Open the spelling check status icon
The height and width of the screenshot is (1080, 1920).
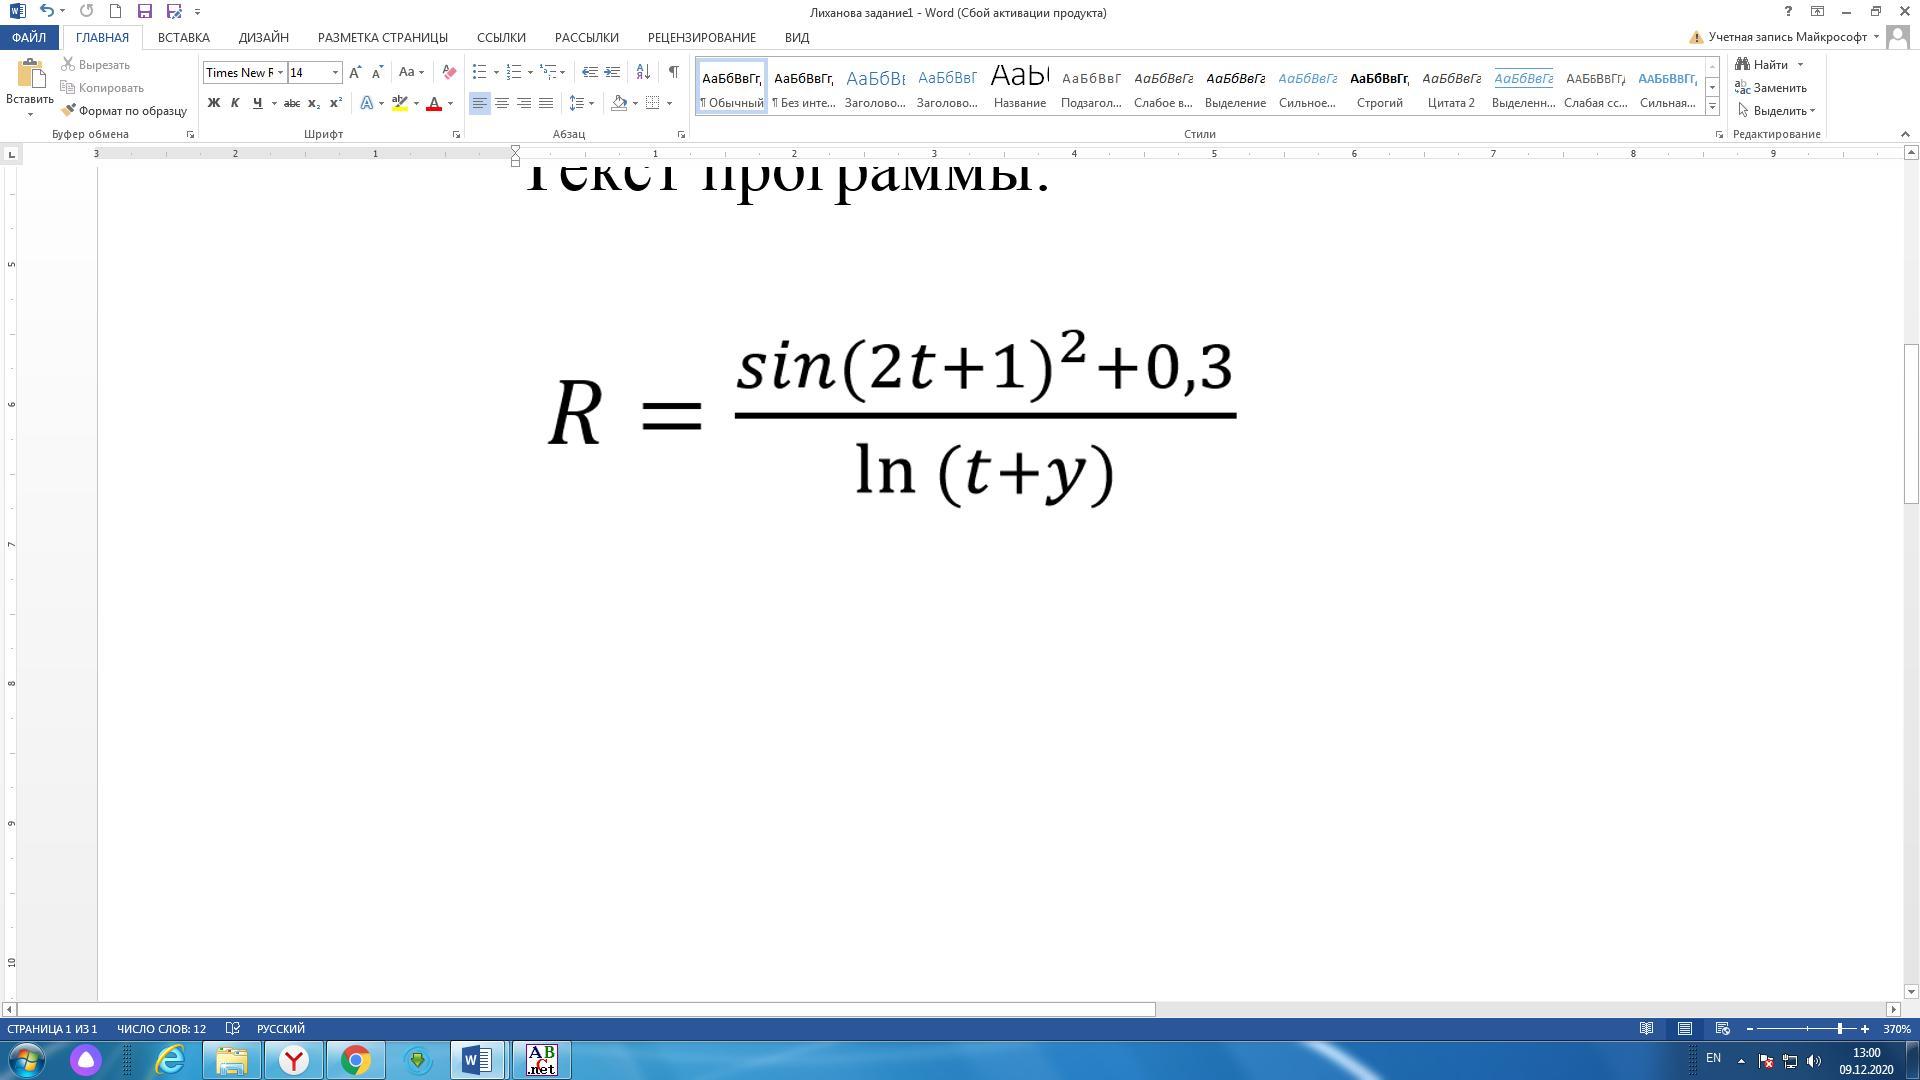point(232,1029)
